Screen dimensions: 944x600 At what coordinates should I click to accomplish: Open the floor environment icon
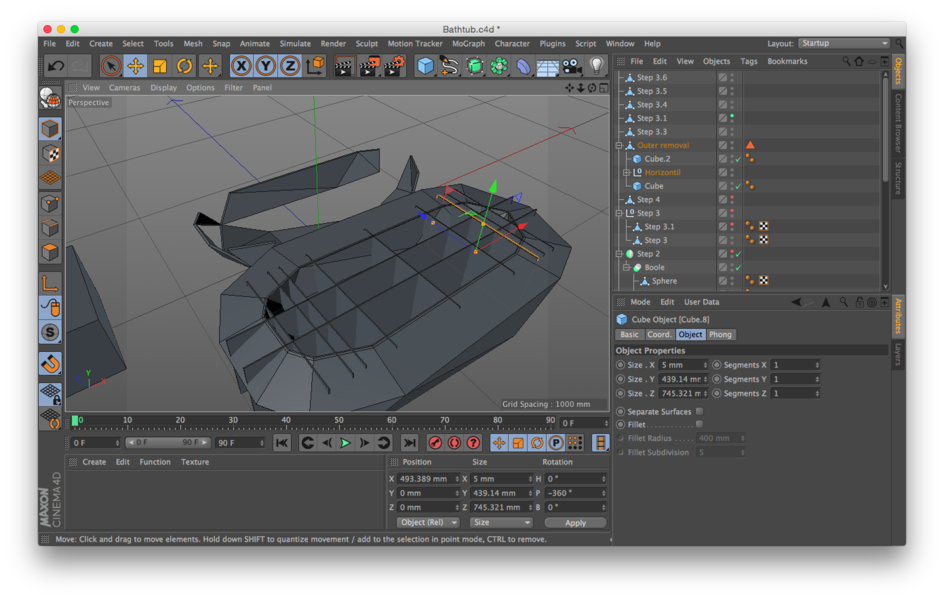547,66
